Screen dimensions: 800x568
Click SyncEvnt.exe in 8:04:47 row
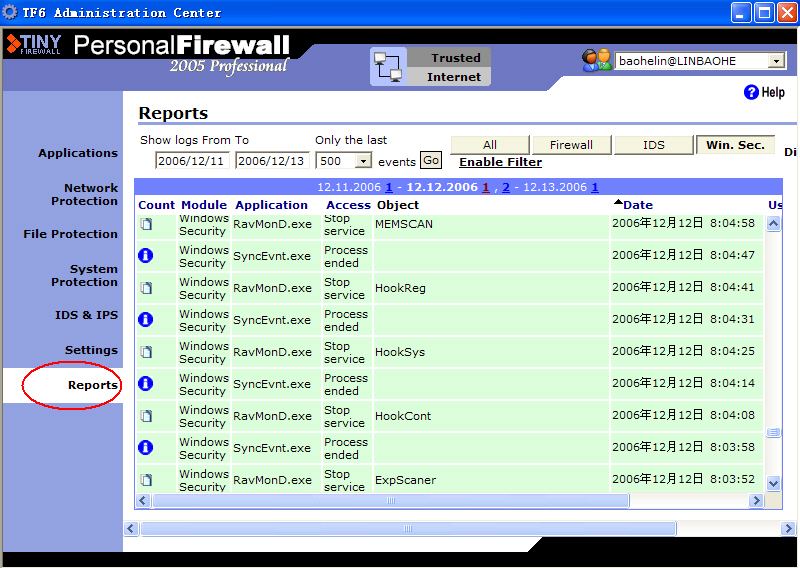tap(272, 256)
